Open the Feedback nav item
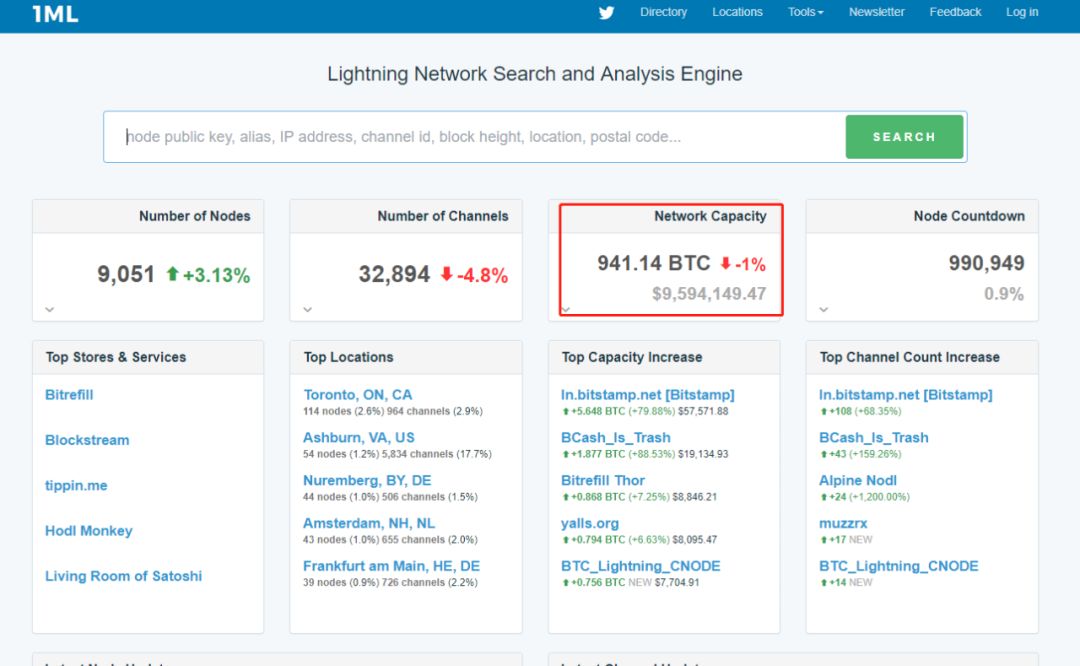 pyautogui.click(x=955, y=12)
